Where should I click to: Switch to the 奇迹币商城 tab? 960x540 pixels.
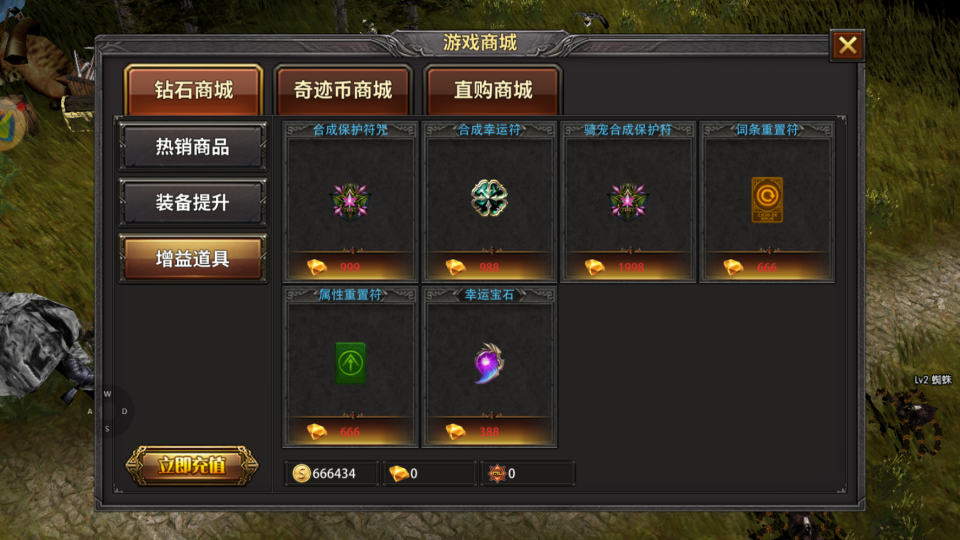343,91
